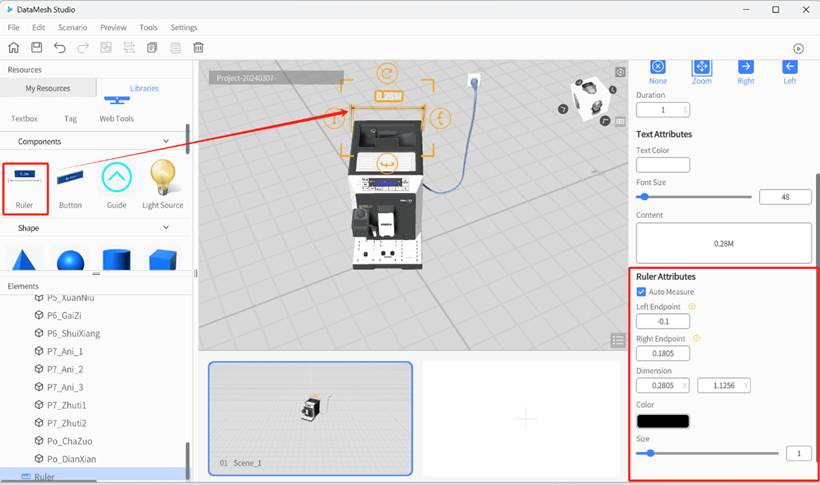The image size is (820, 485).
Task: Collapse the Components section
Action: pos(166,142)
